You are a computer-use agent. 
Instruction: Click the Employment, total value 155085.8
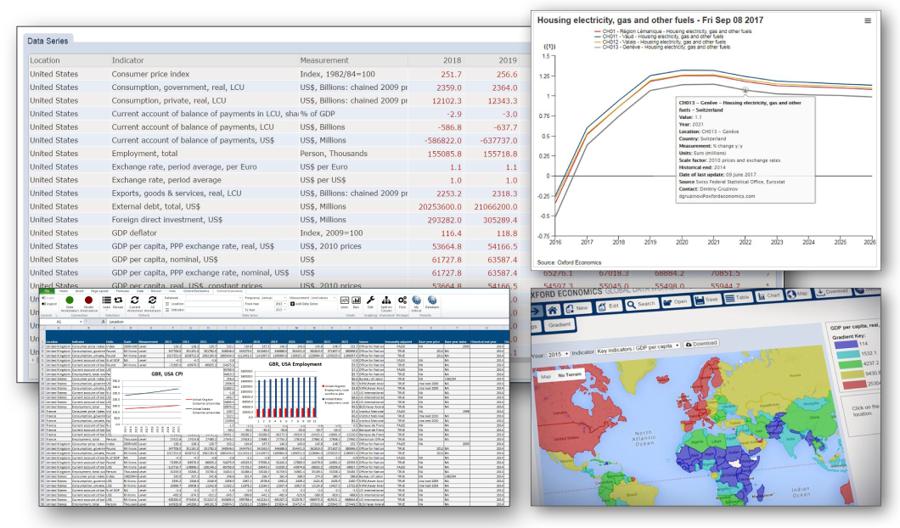444,154
